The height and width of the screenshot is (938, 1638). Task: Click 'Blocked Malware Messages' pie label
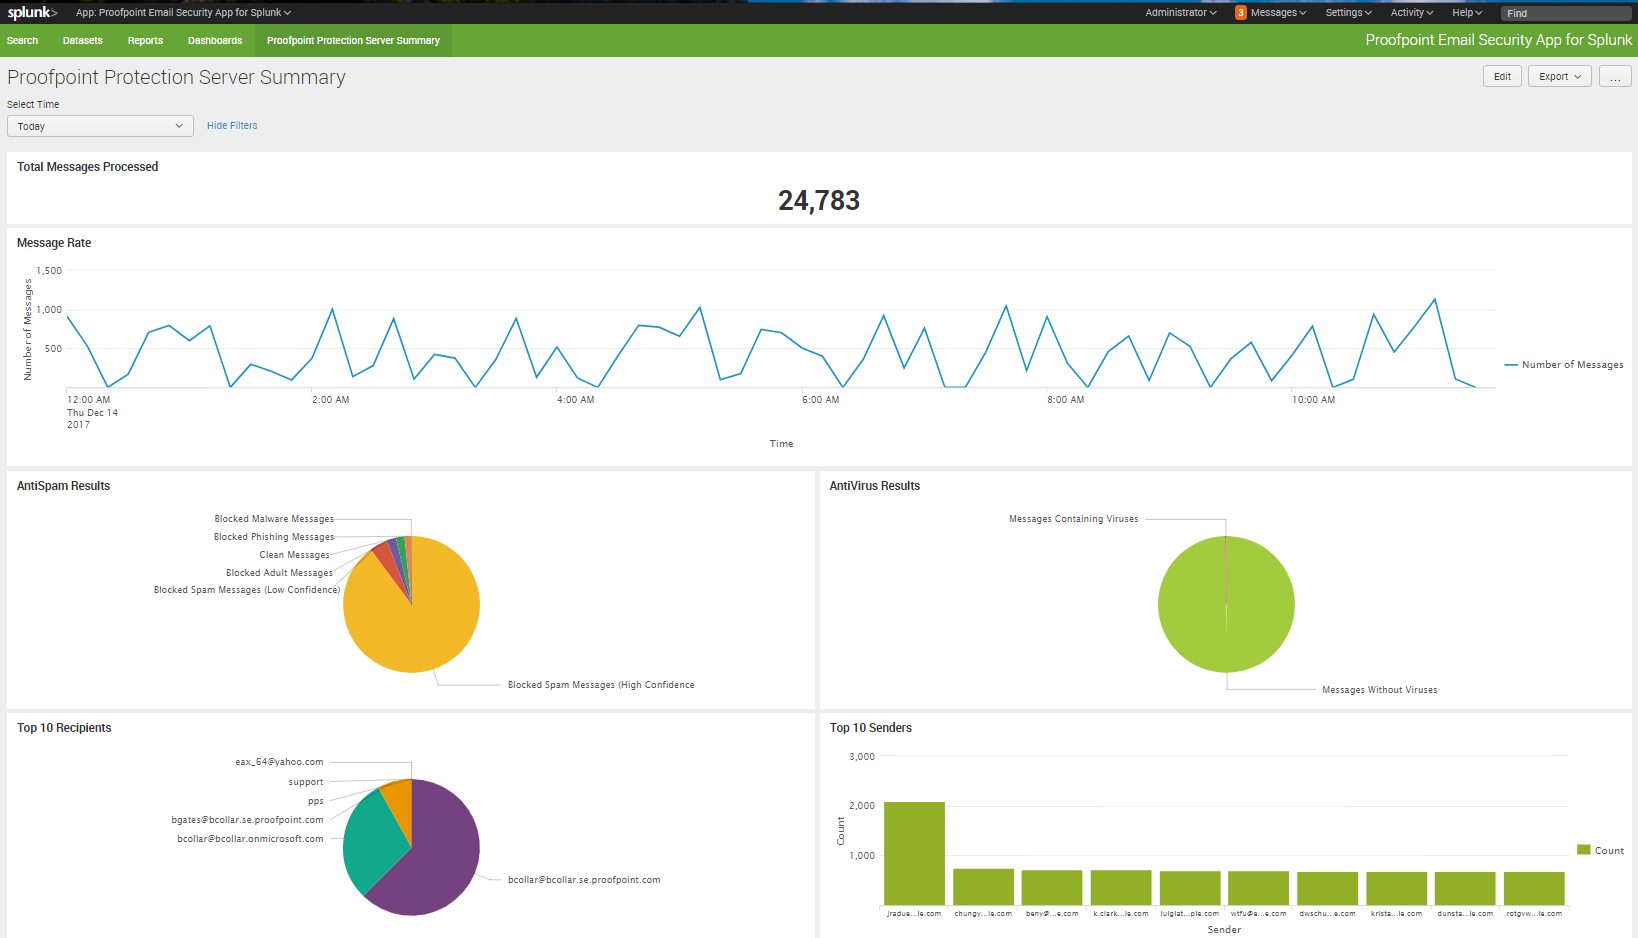point(274,519)
